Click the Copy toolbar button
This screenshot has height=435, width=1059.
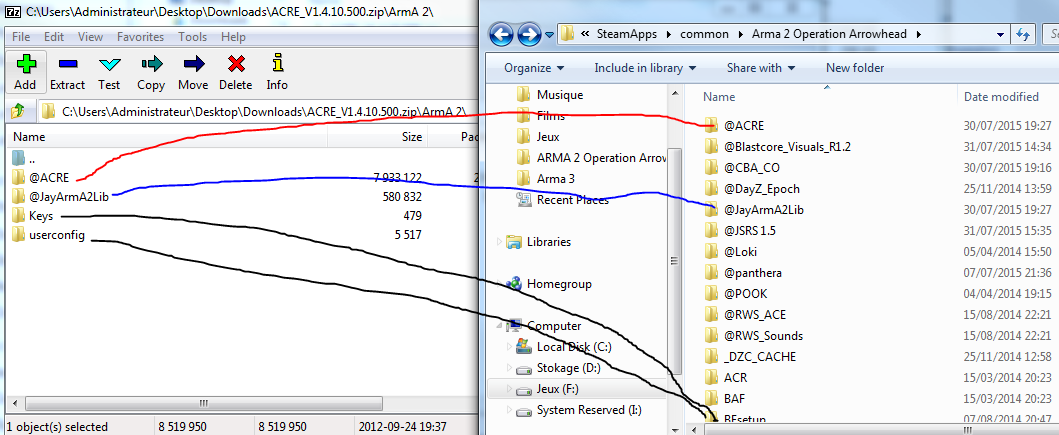click(151, 72)
